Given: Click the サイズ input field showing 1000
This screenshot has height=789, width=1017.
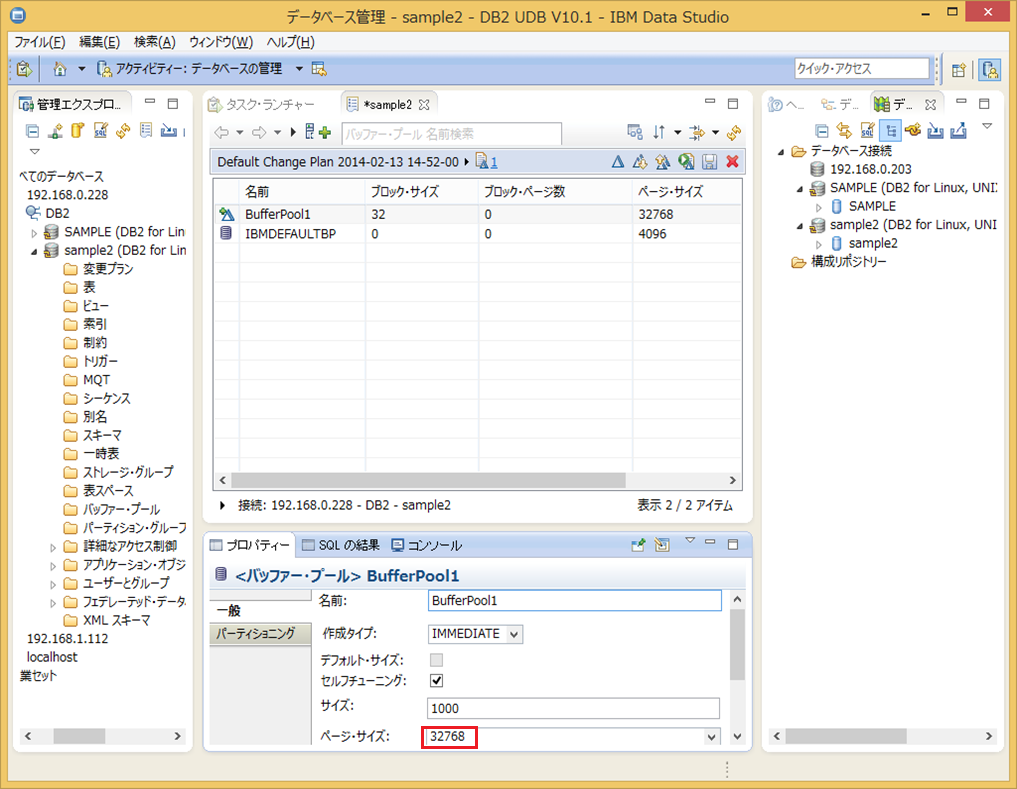Looking at the screenshot, I should click(573, 708).
